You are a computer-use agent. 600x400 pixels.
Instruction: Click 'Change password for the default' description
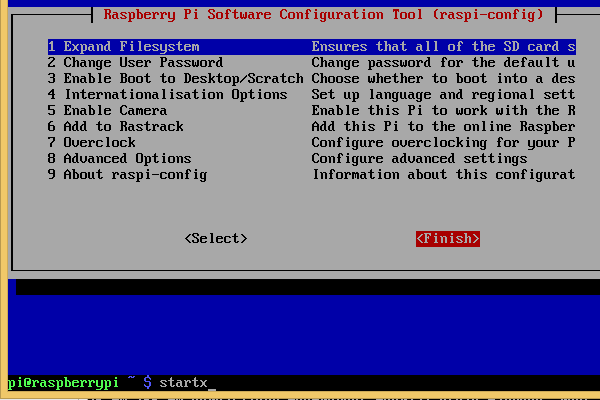pyautogui.click(x=435, y=63)
